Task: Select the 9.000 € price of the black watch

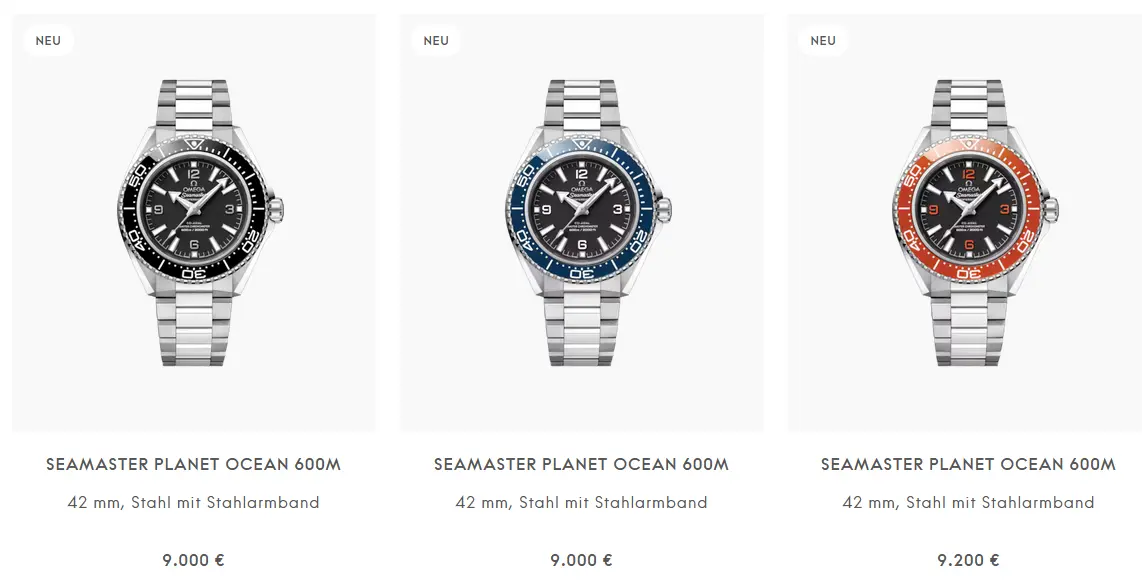Action: (x=194, y=561)
